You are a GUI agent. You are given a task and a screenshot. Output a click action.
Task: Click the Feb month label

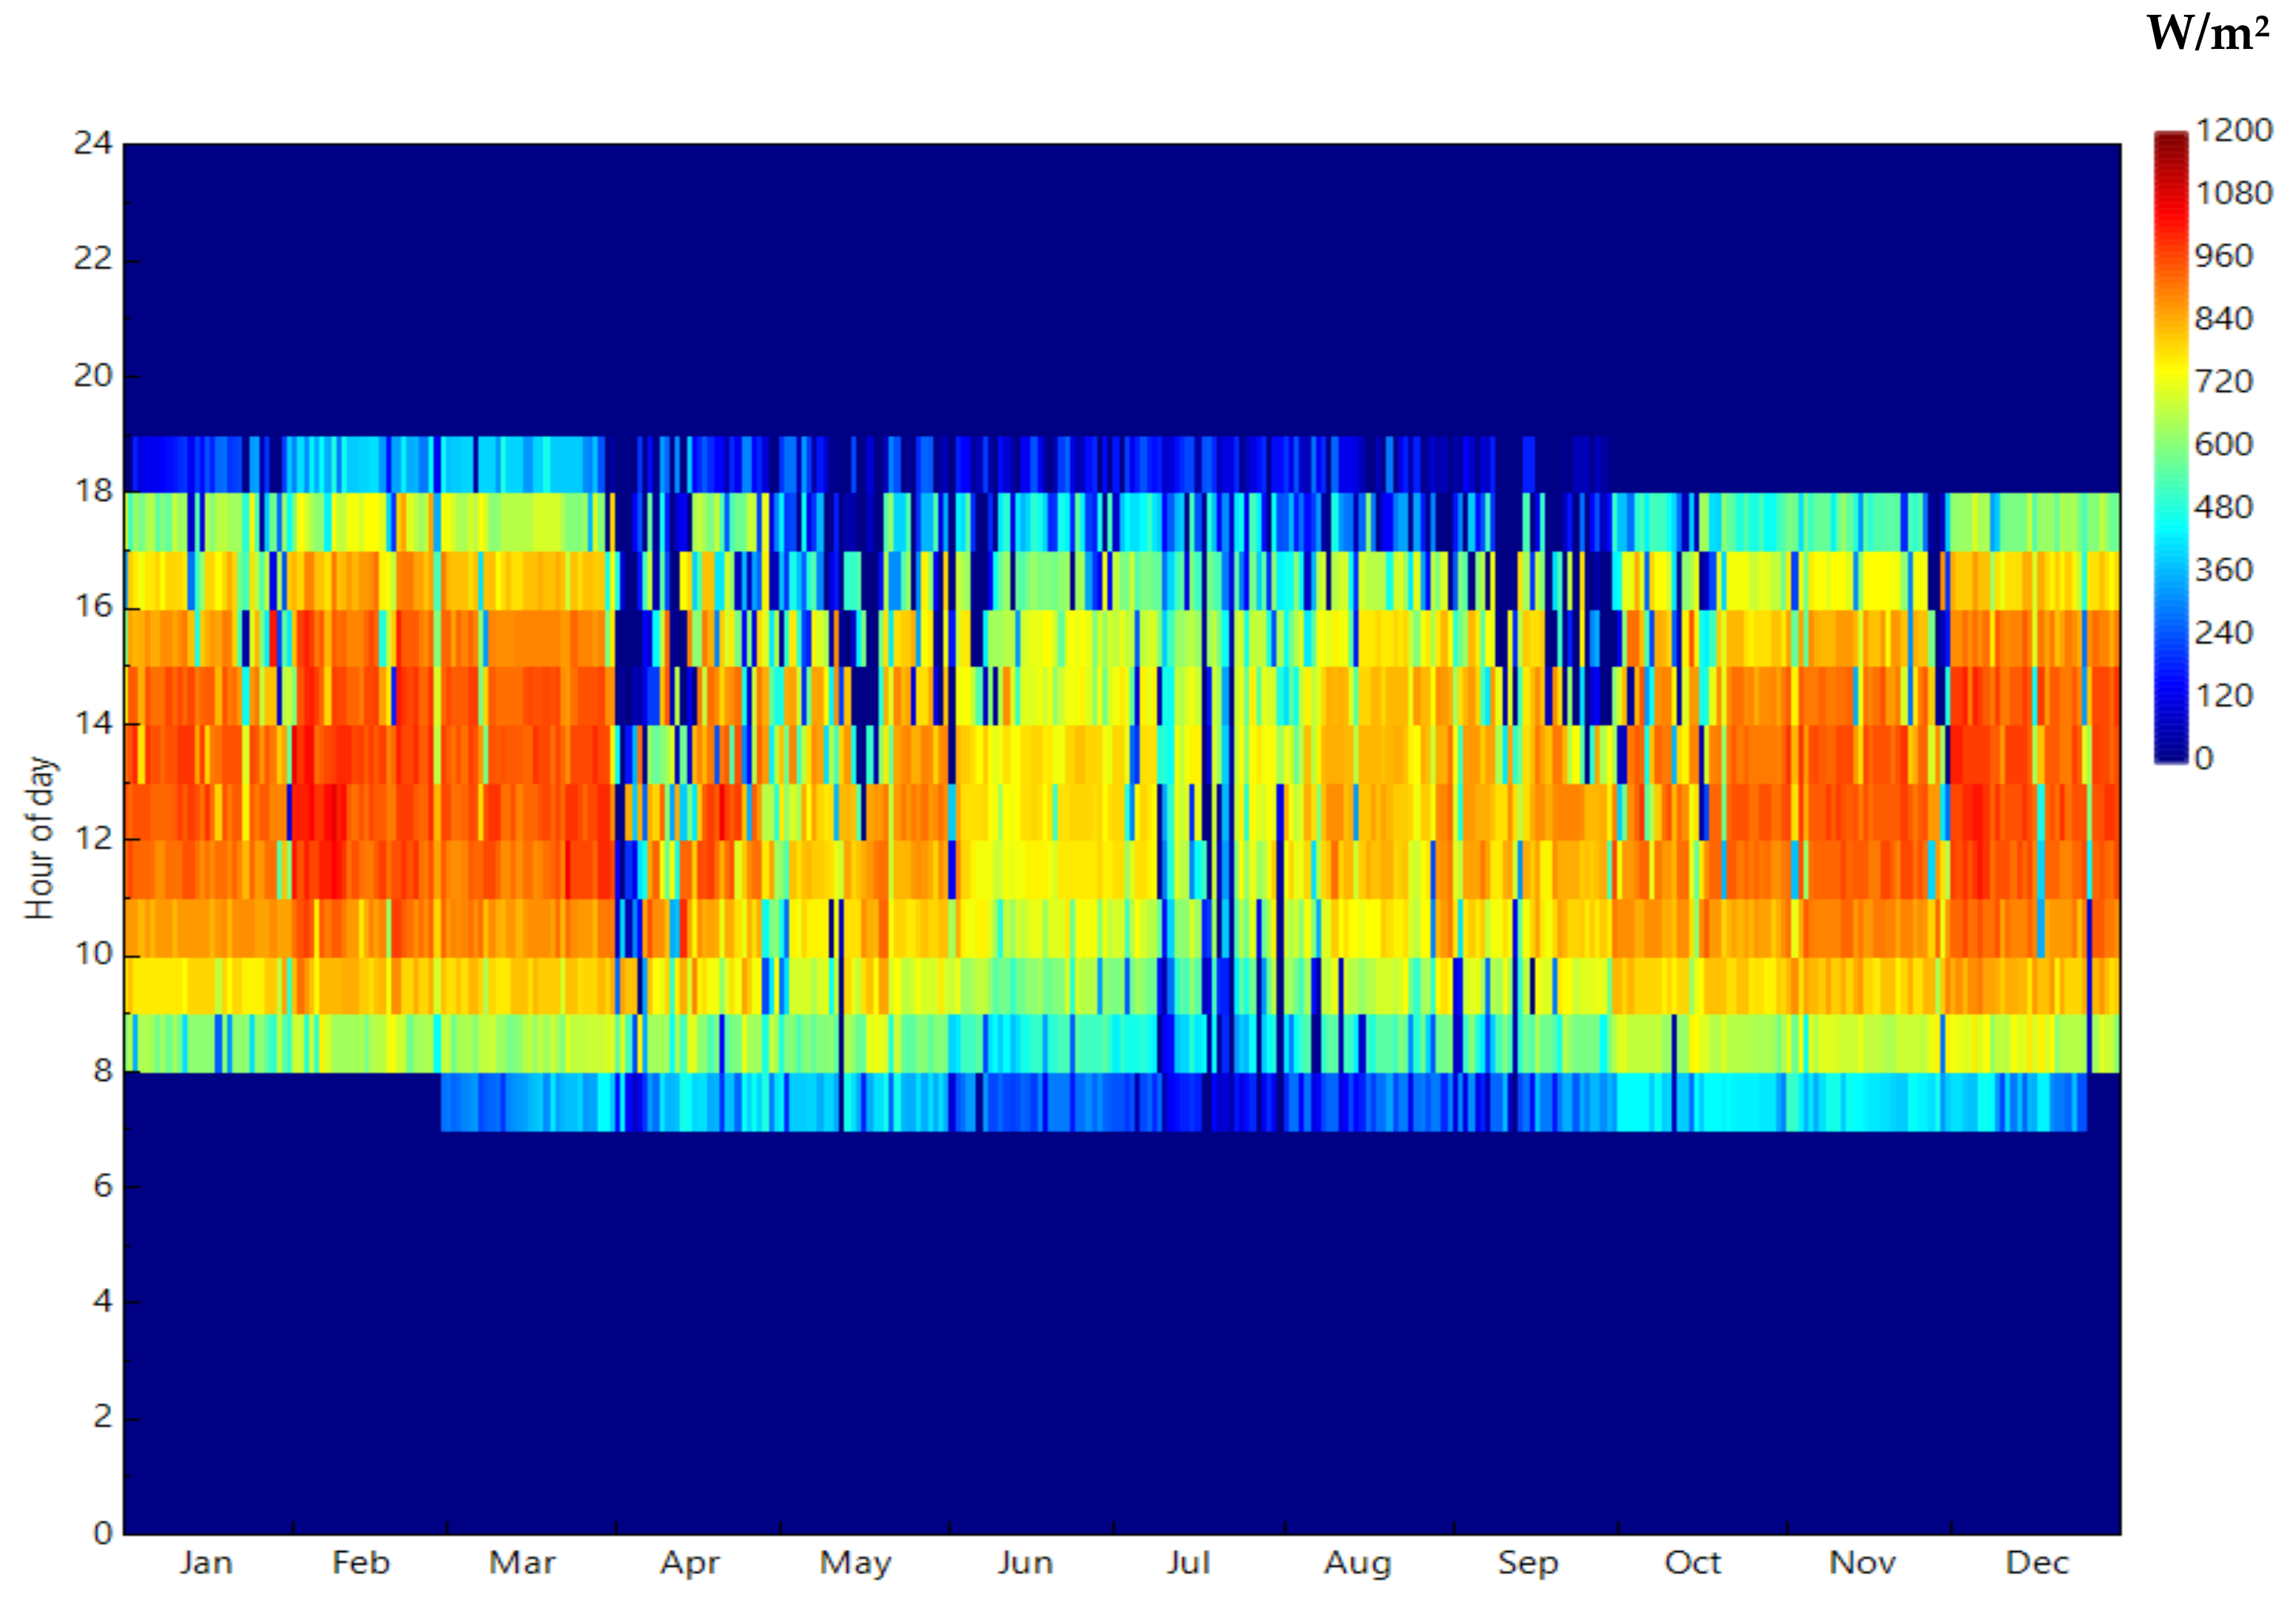pos(360,1563)
